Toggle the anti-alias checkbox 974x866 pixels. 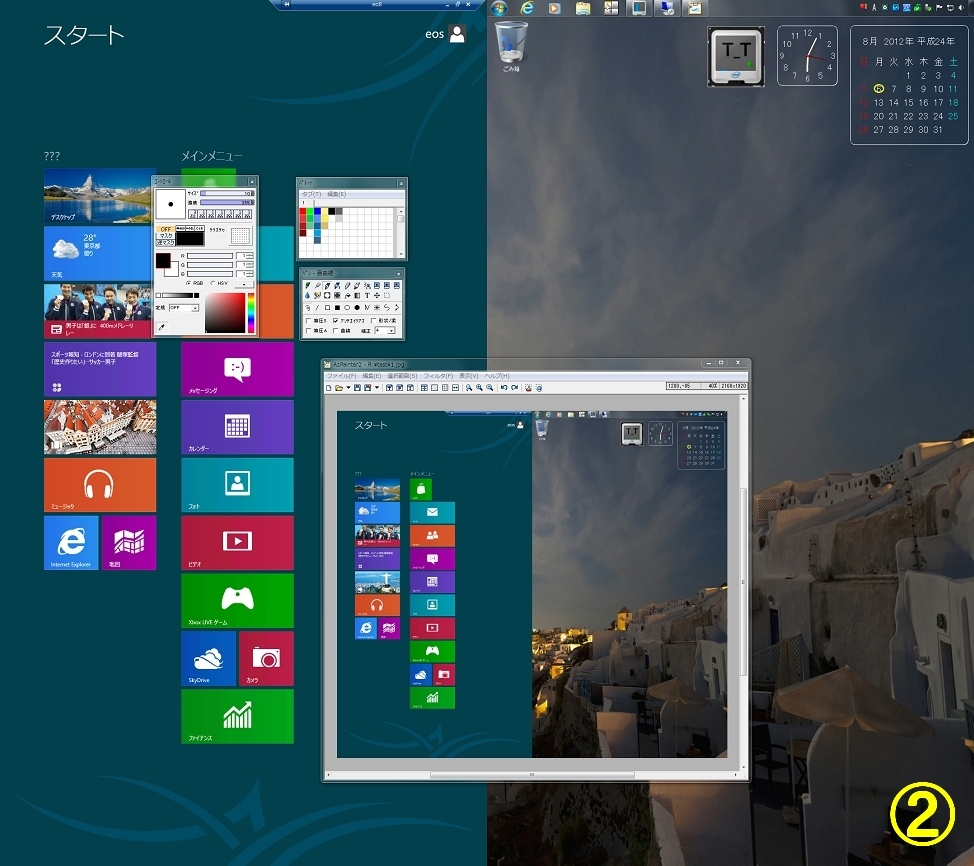tap(337, 320)
